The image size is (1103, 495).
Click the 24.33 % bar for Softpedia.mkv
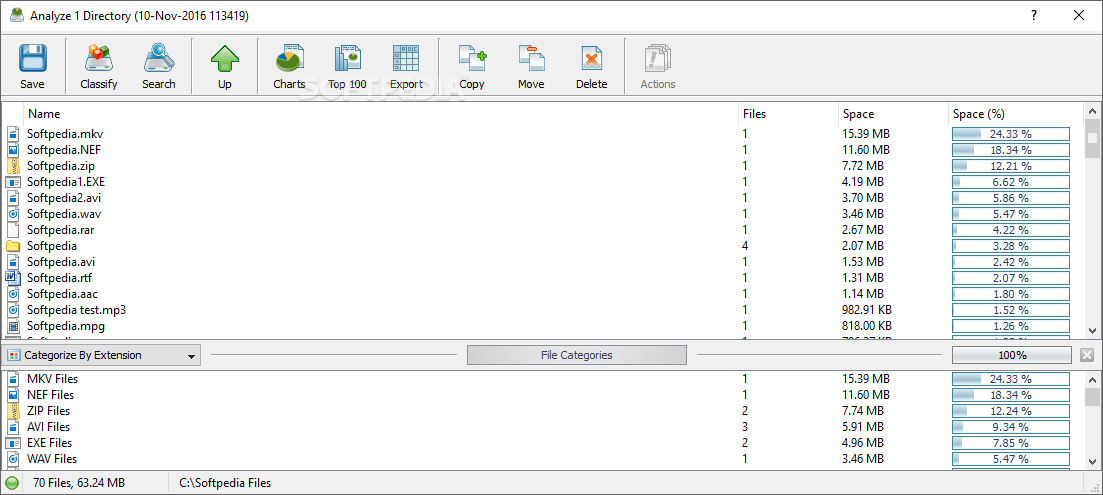coord(1011,134)
